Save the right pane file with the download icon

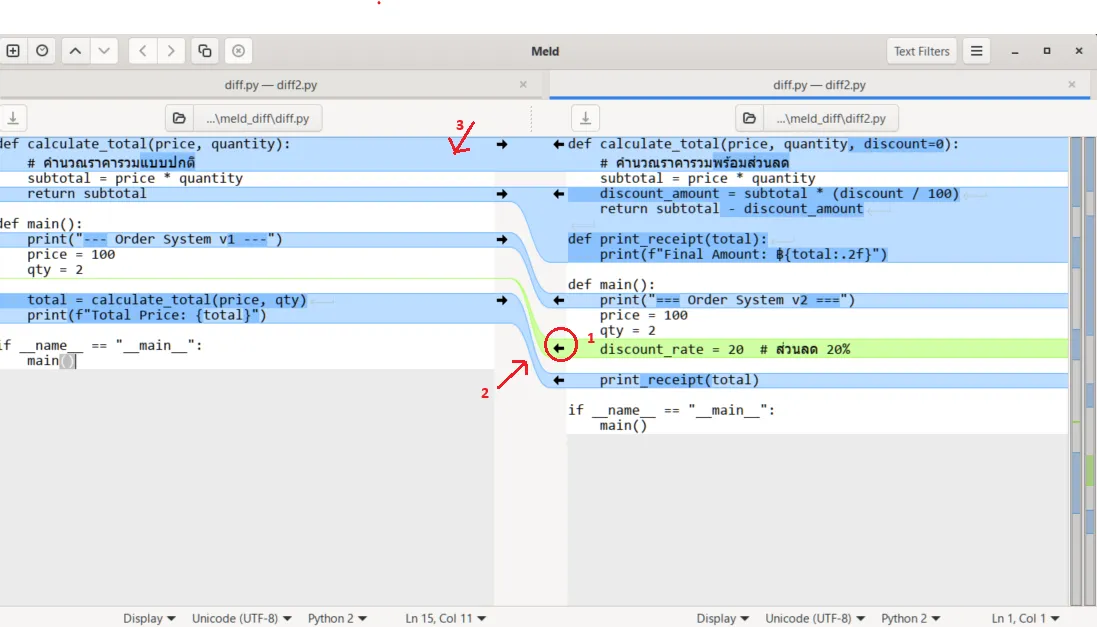pyautogui.click(x=586, y=118)
